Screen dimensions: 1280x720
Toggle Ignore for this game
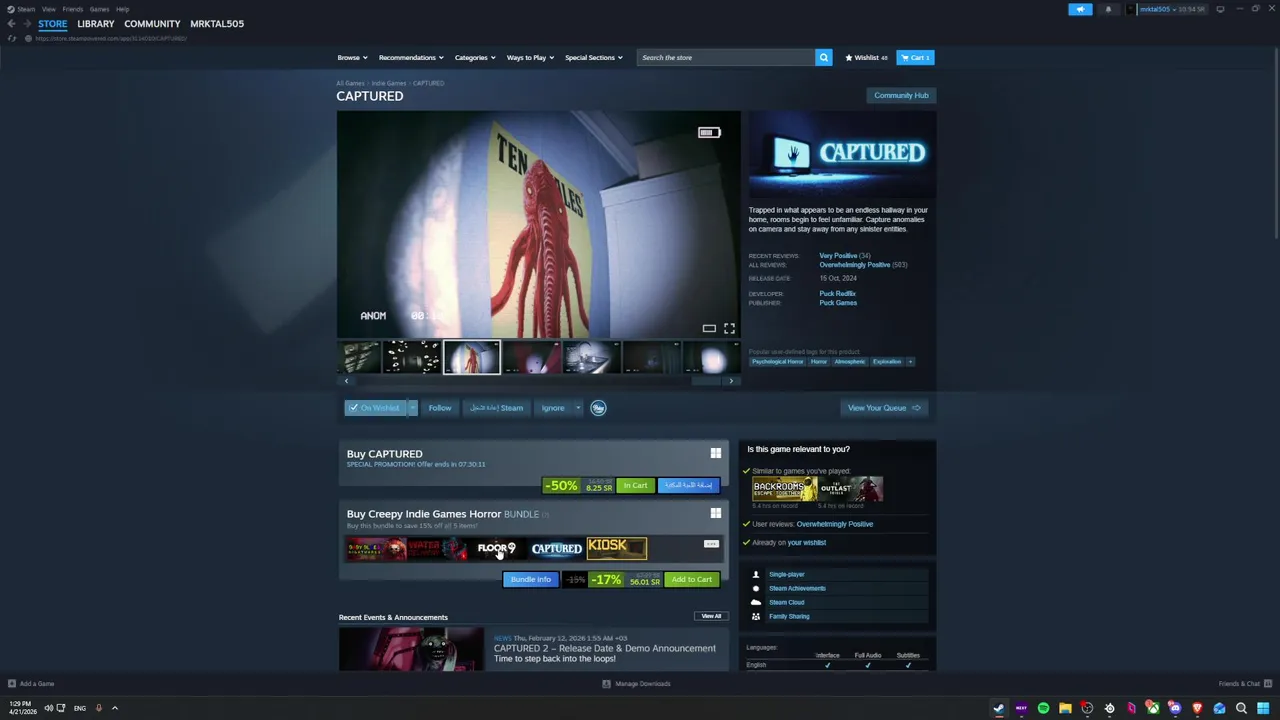[553, 408]
